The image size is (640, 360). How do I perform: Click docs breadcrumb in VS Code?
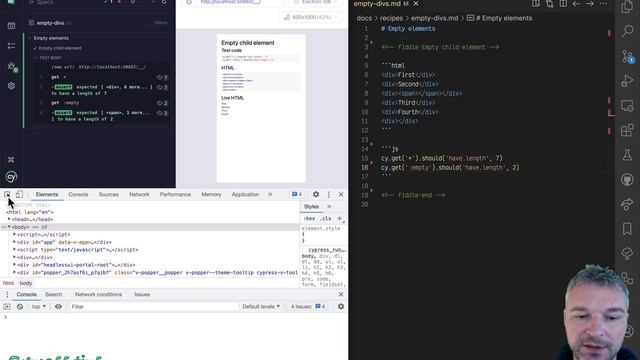coord(364,18)
